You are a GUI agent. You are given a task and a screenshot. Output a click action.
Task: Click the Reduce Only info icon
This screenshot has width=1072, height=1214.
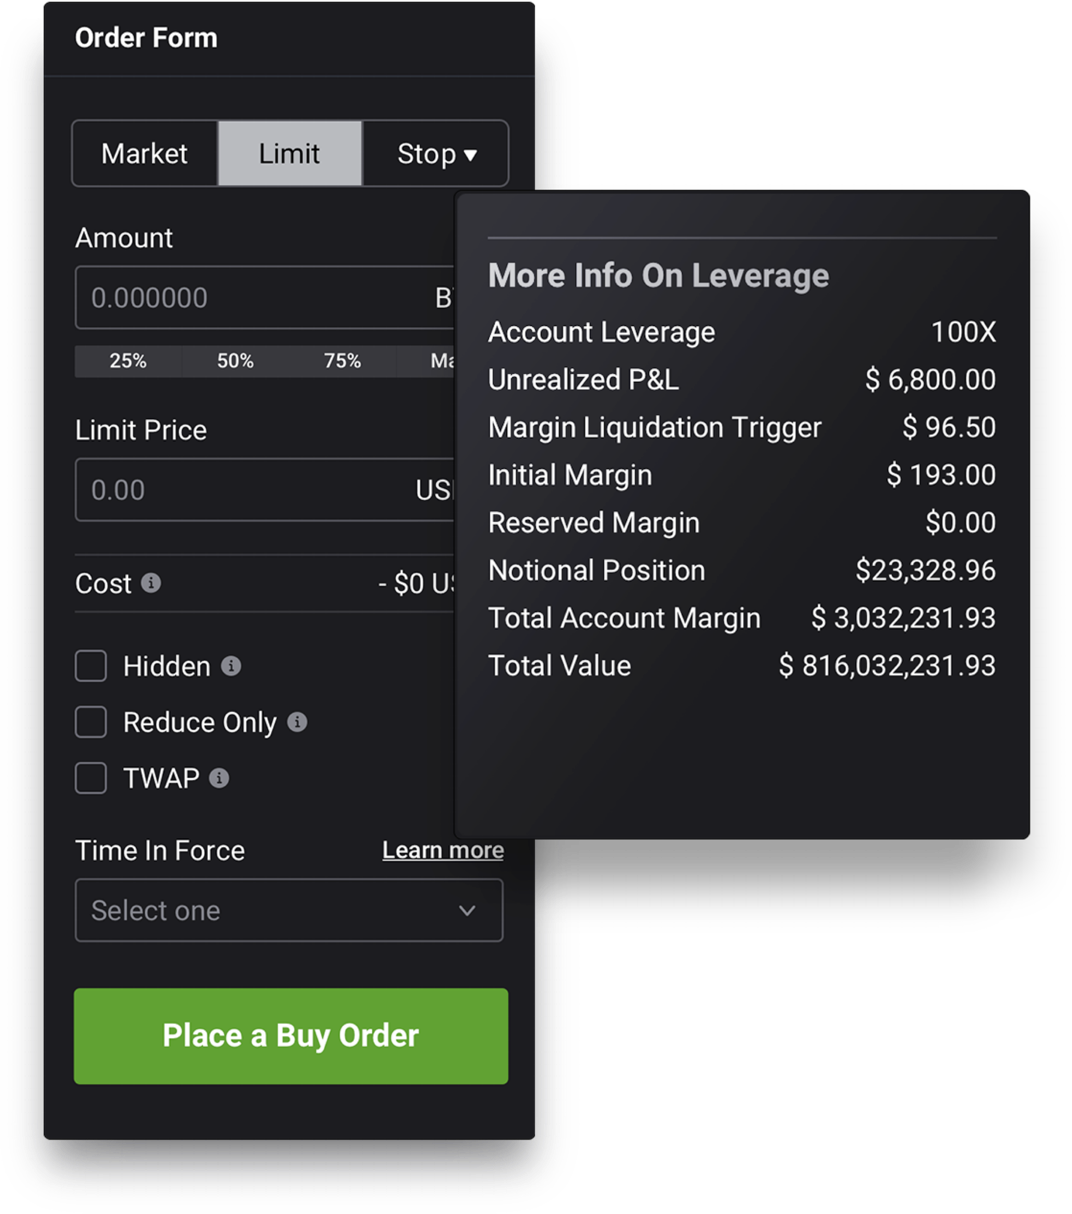(x=297, y=722)
